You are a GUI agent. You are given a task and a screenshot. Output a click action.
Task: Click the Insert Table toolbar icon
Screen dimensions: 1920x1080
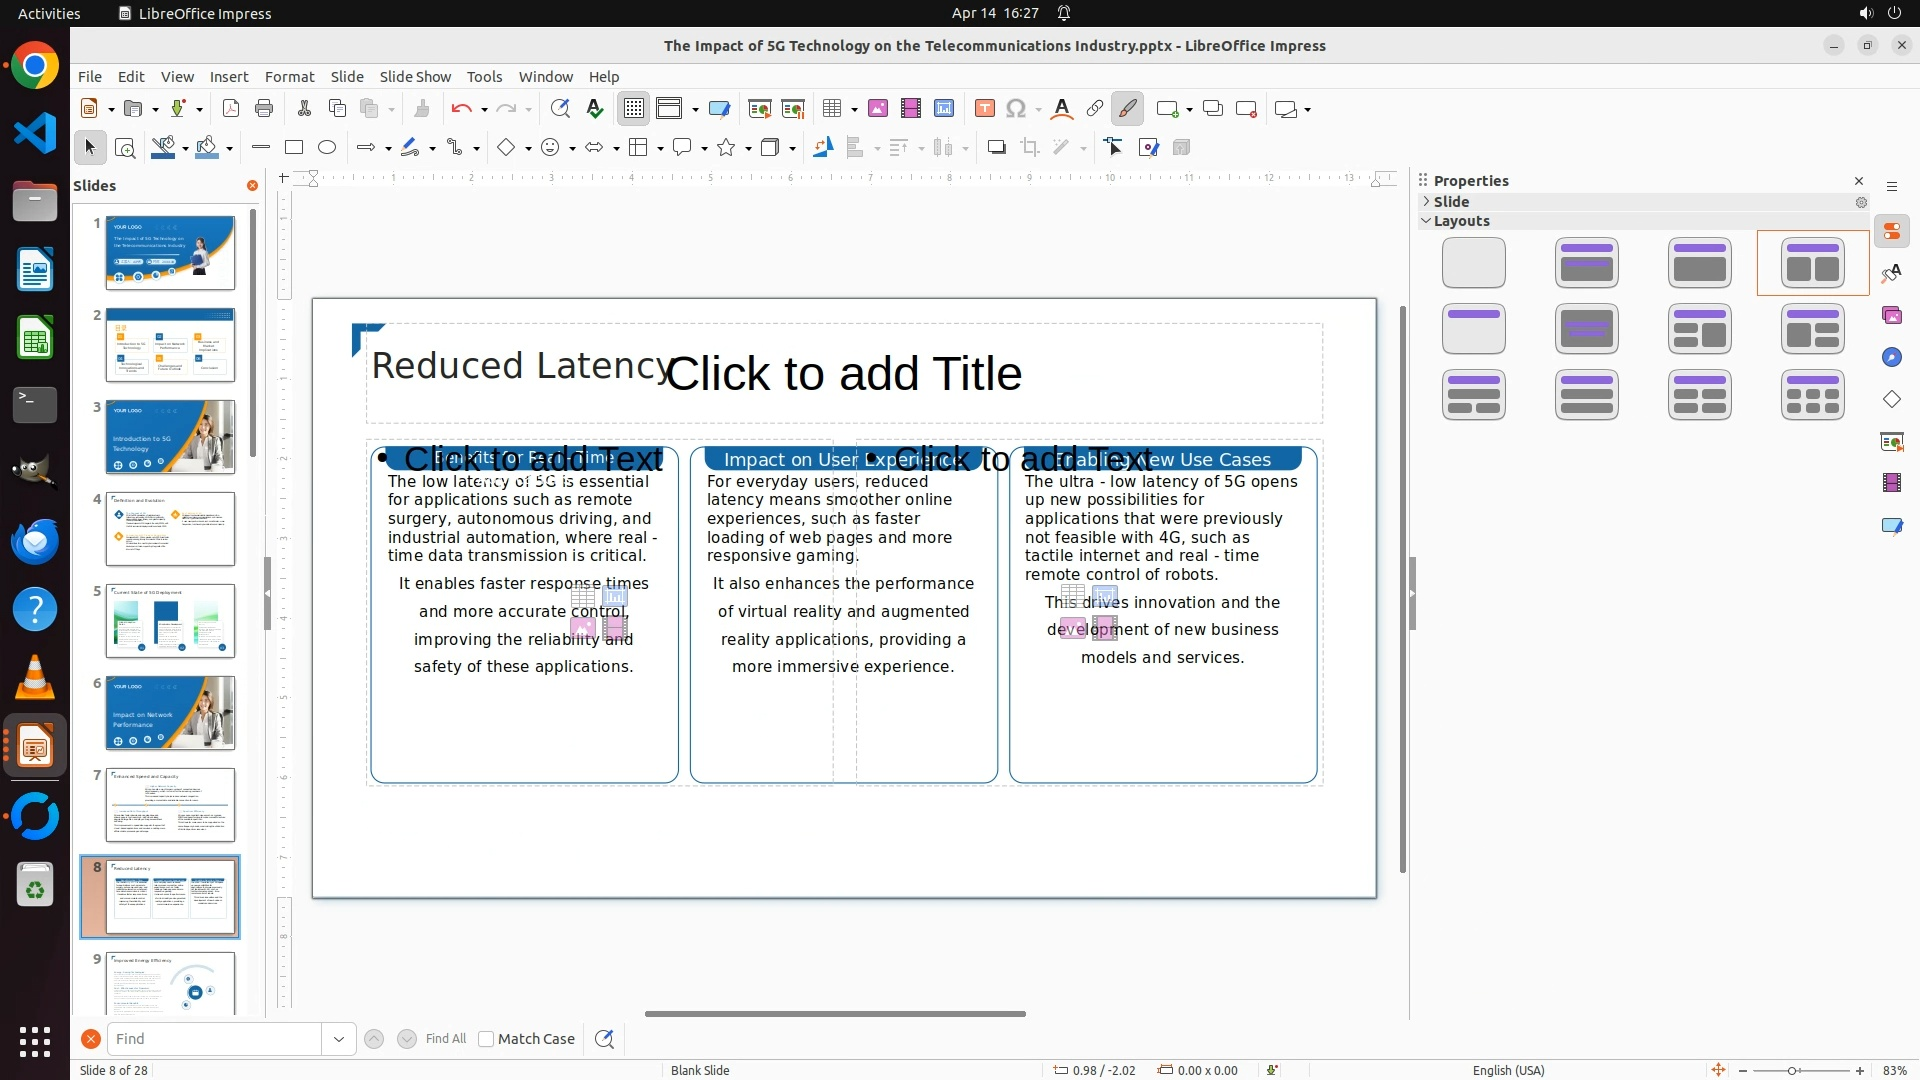(x=832, y=109)
